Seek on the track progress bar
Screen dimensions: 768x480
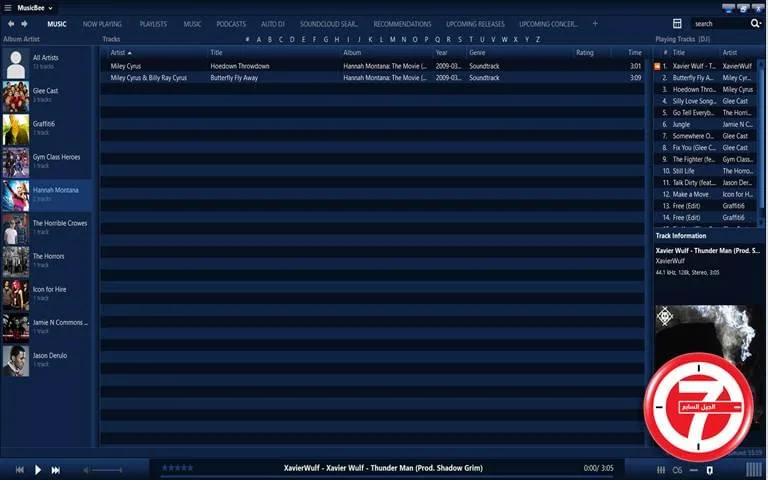click(x=387, y=477)
